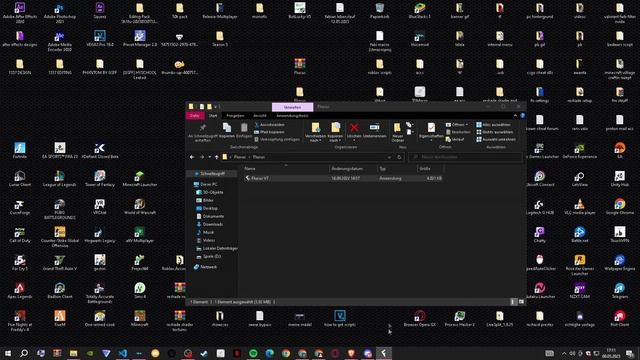Select the application file in the list
640x360 pixels.
(343, 178)
